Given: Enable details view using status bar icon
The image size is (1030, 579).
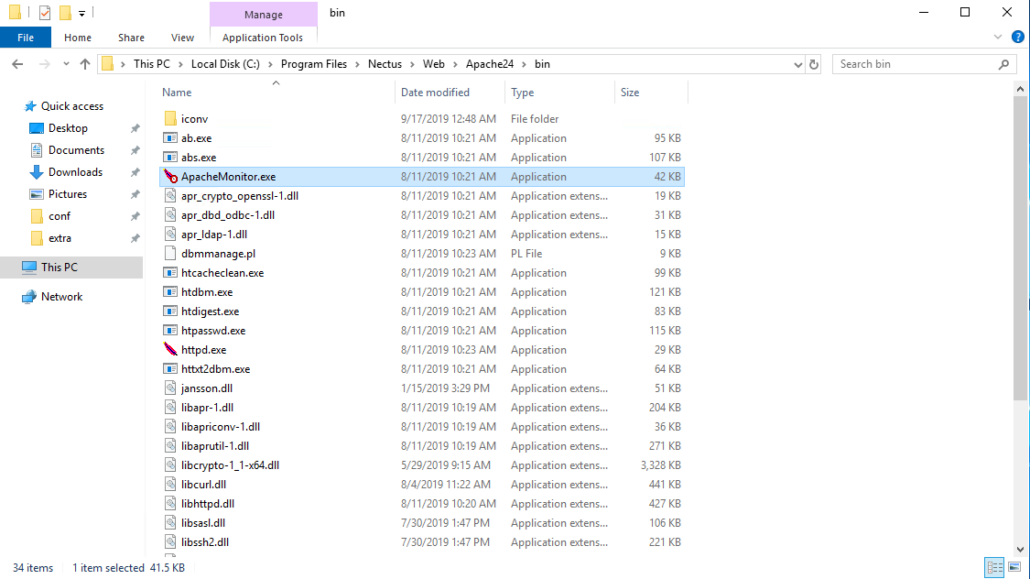Looking at the screenshot, I should click(995, 567).
